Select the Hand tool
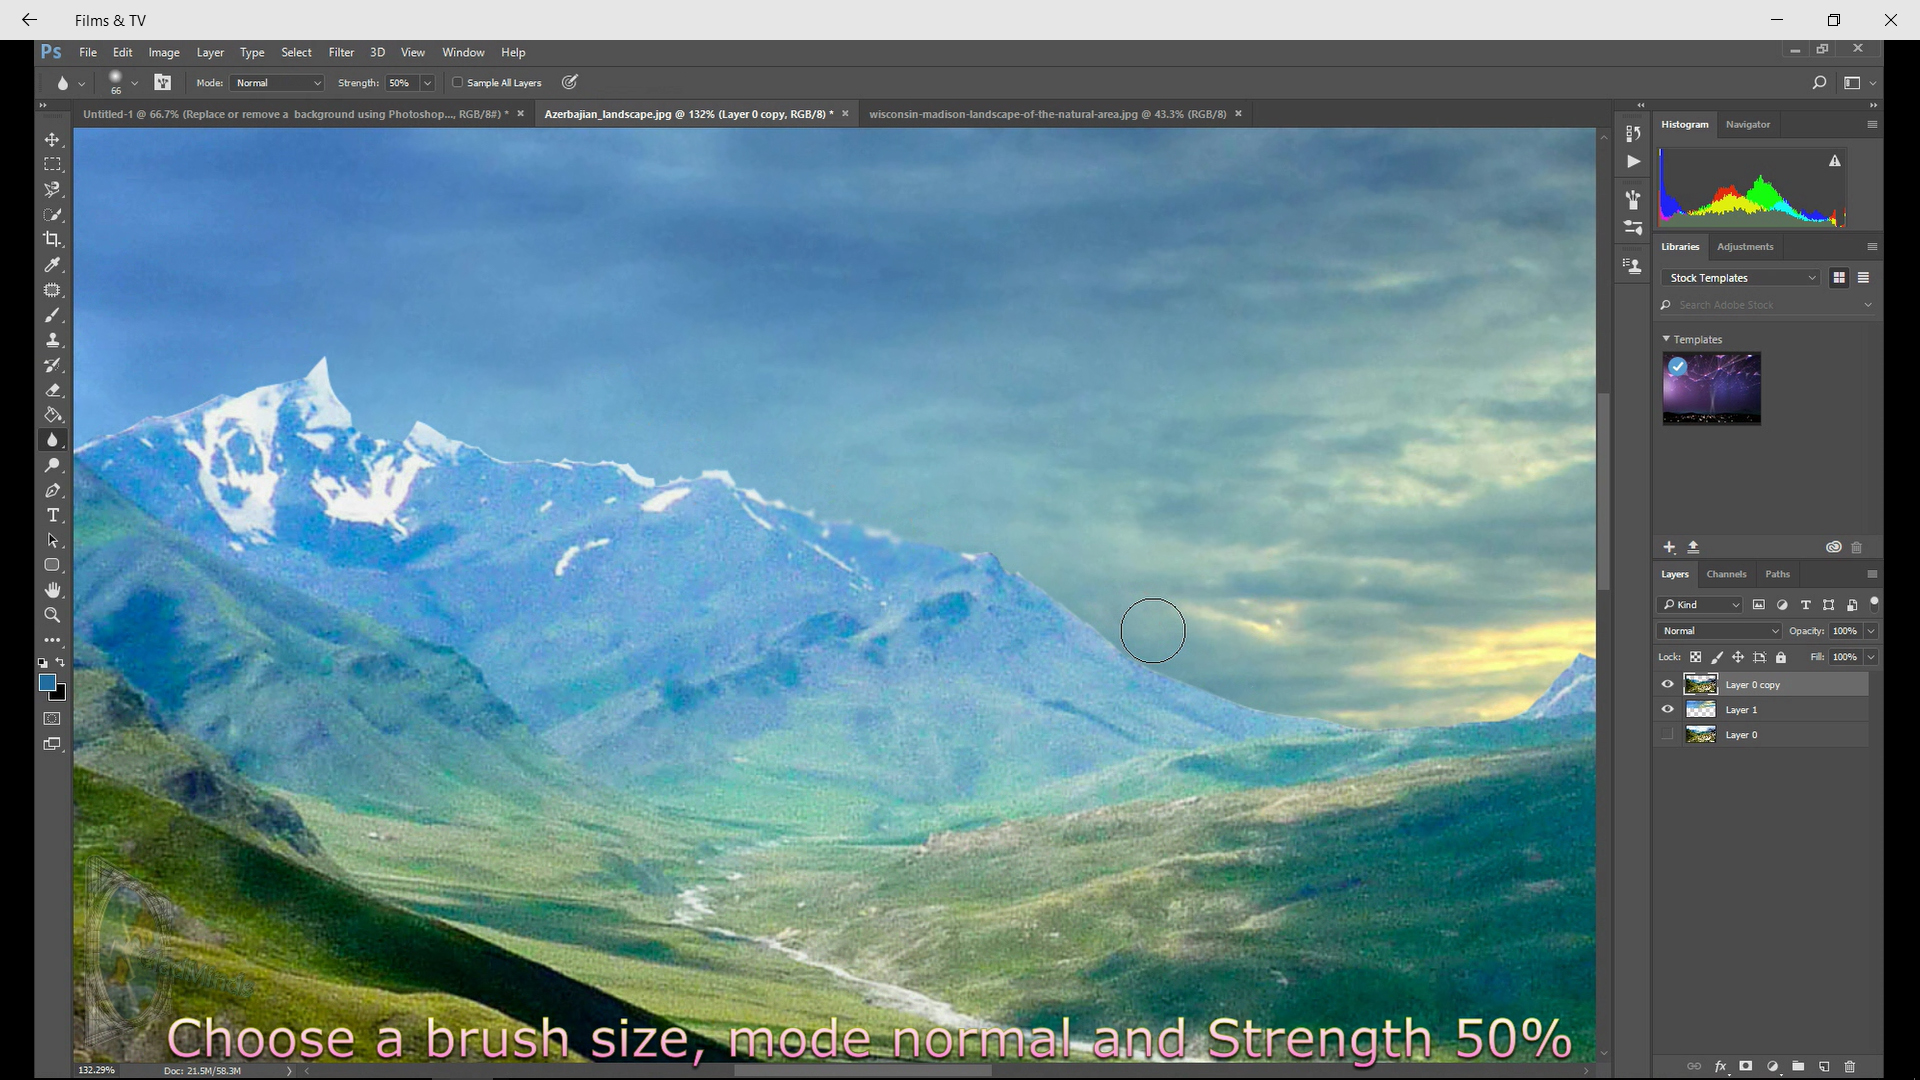1920x1080 pixels. (53, 590)
